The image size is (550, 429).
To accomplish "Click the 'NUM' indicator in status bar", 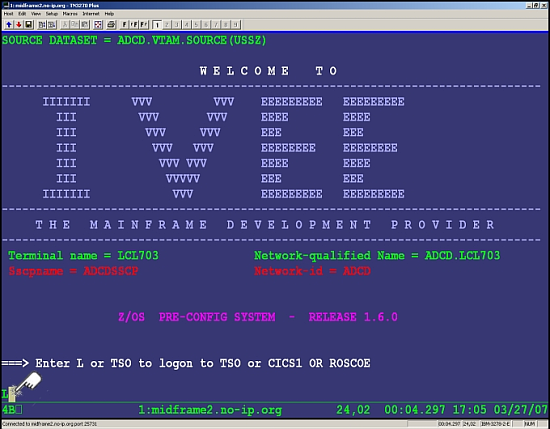I will [530, 424].
